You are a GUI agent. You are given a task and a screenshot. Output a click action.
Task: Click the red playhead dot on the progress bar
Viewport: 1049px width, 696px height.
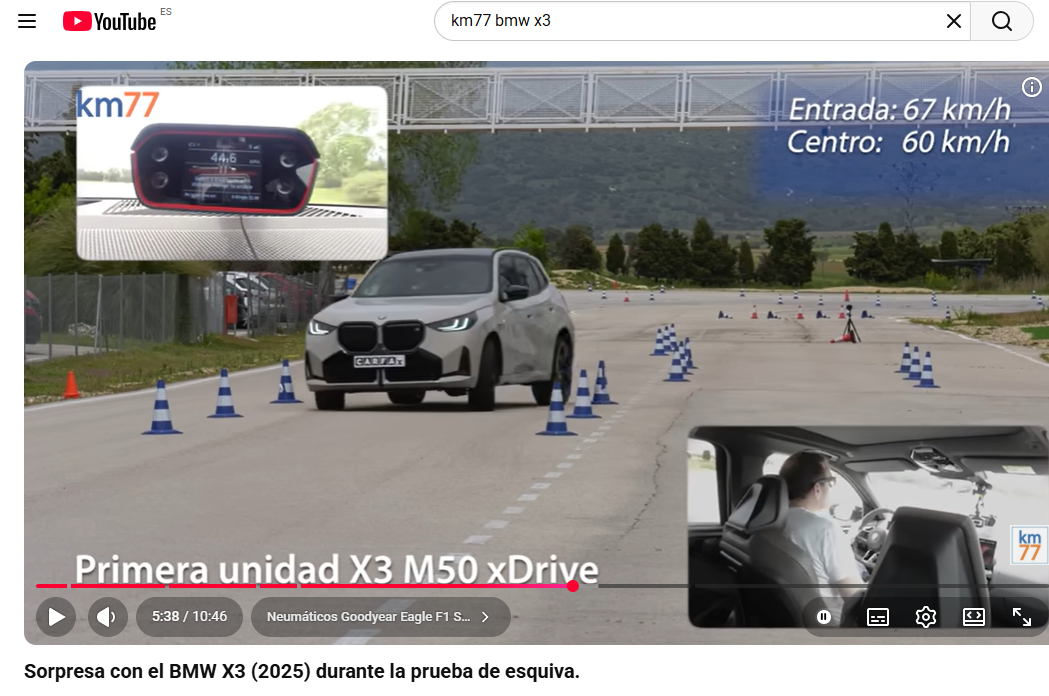tap(572, 588)
